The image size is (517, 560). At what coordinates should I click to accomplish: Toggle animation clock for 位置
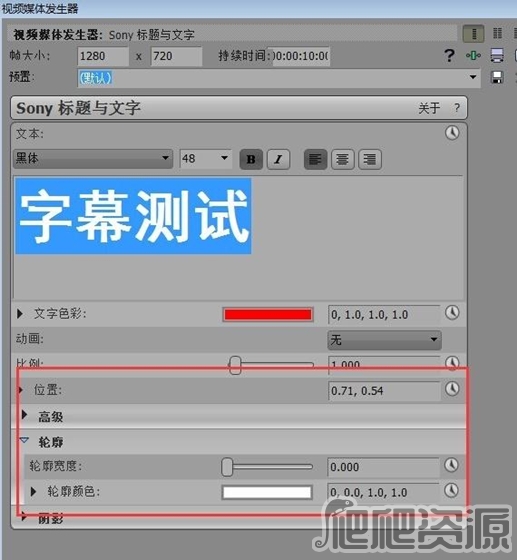pos(452,389)
